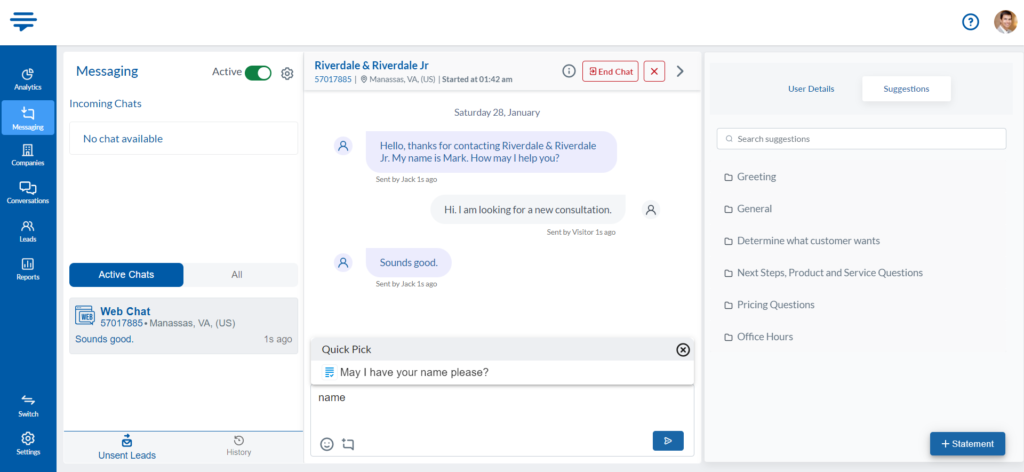Click the messaging settings gear icon
The image size is (1024, 472).
287,73
